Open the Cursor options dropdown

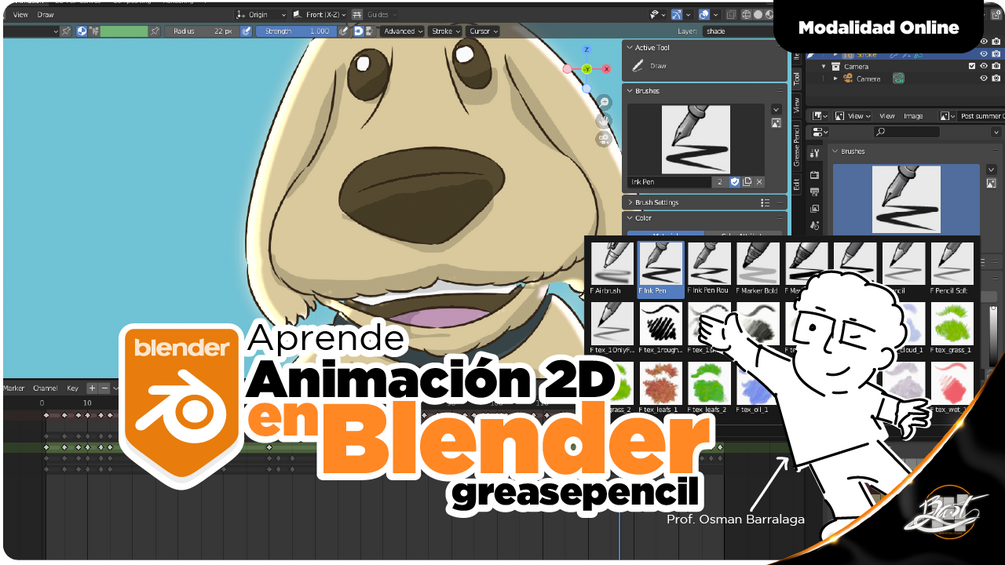[x=483, y=31]
